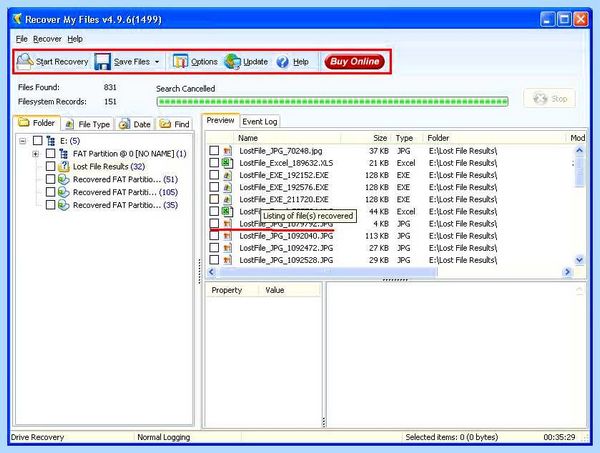Sort file list by Type column header
The width and height of the screenshot is (600, 453).
(x=407, y=138)
